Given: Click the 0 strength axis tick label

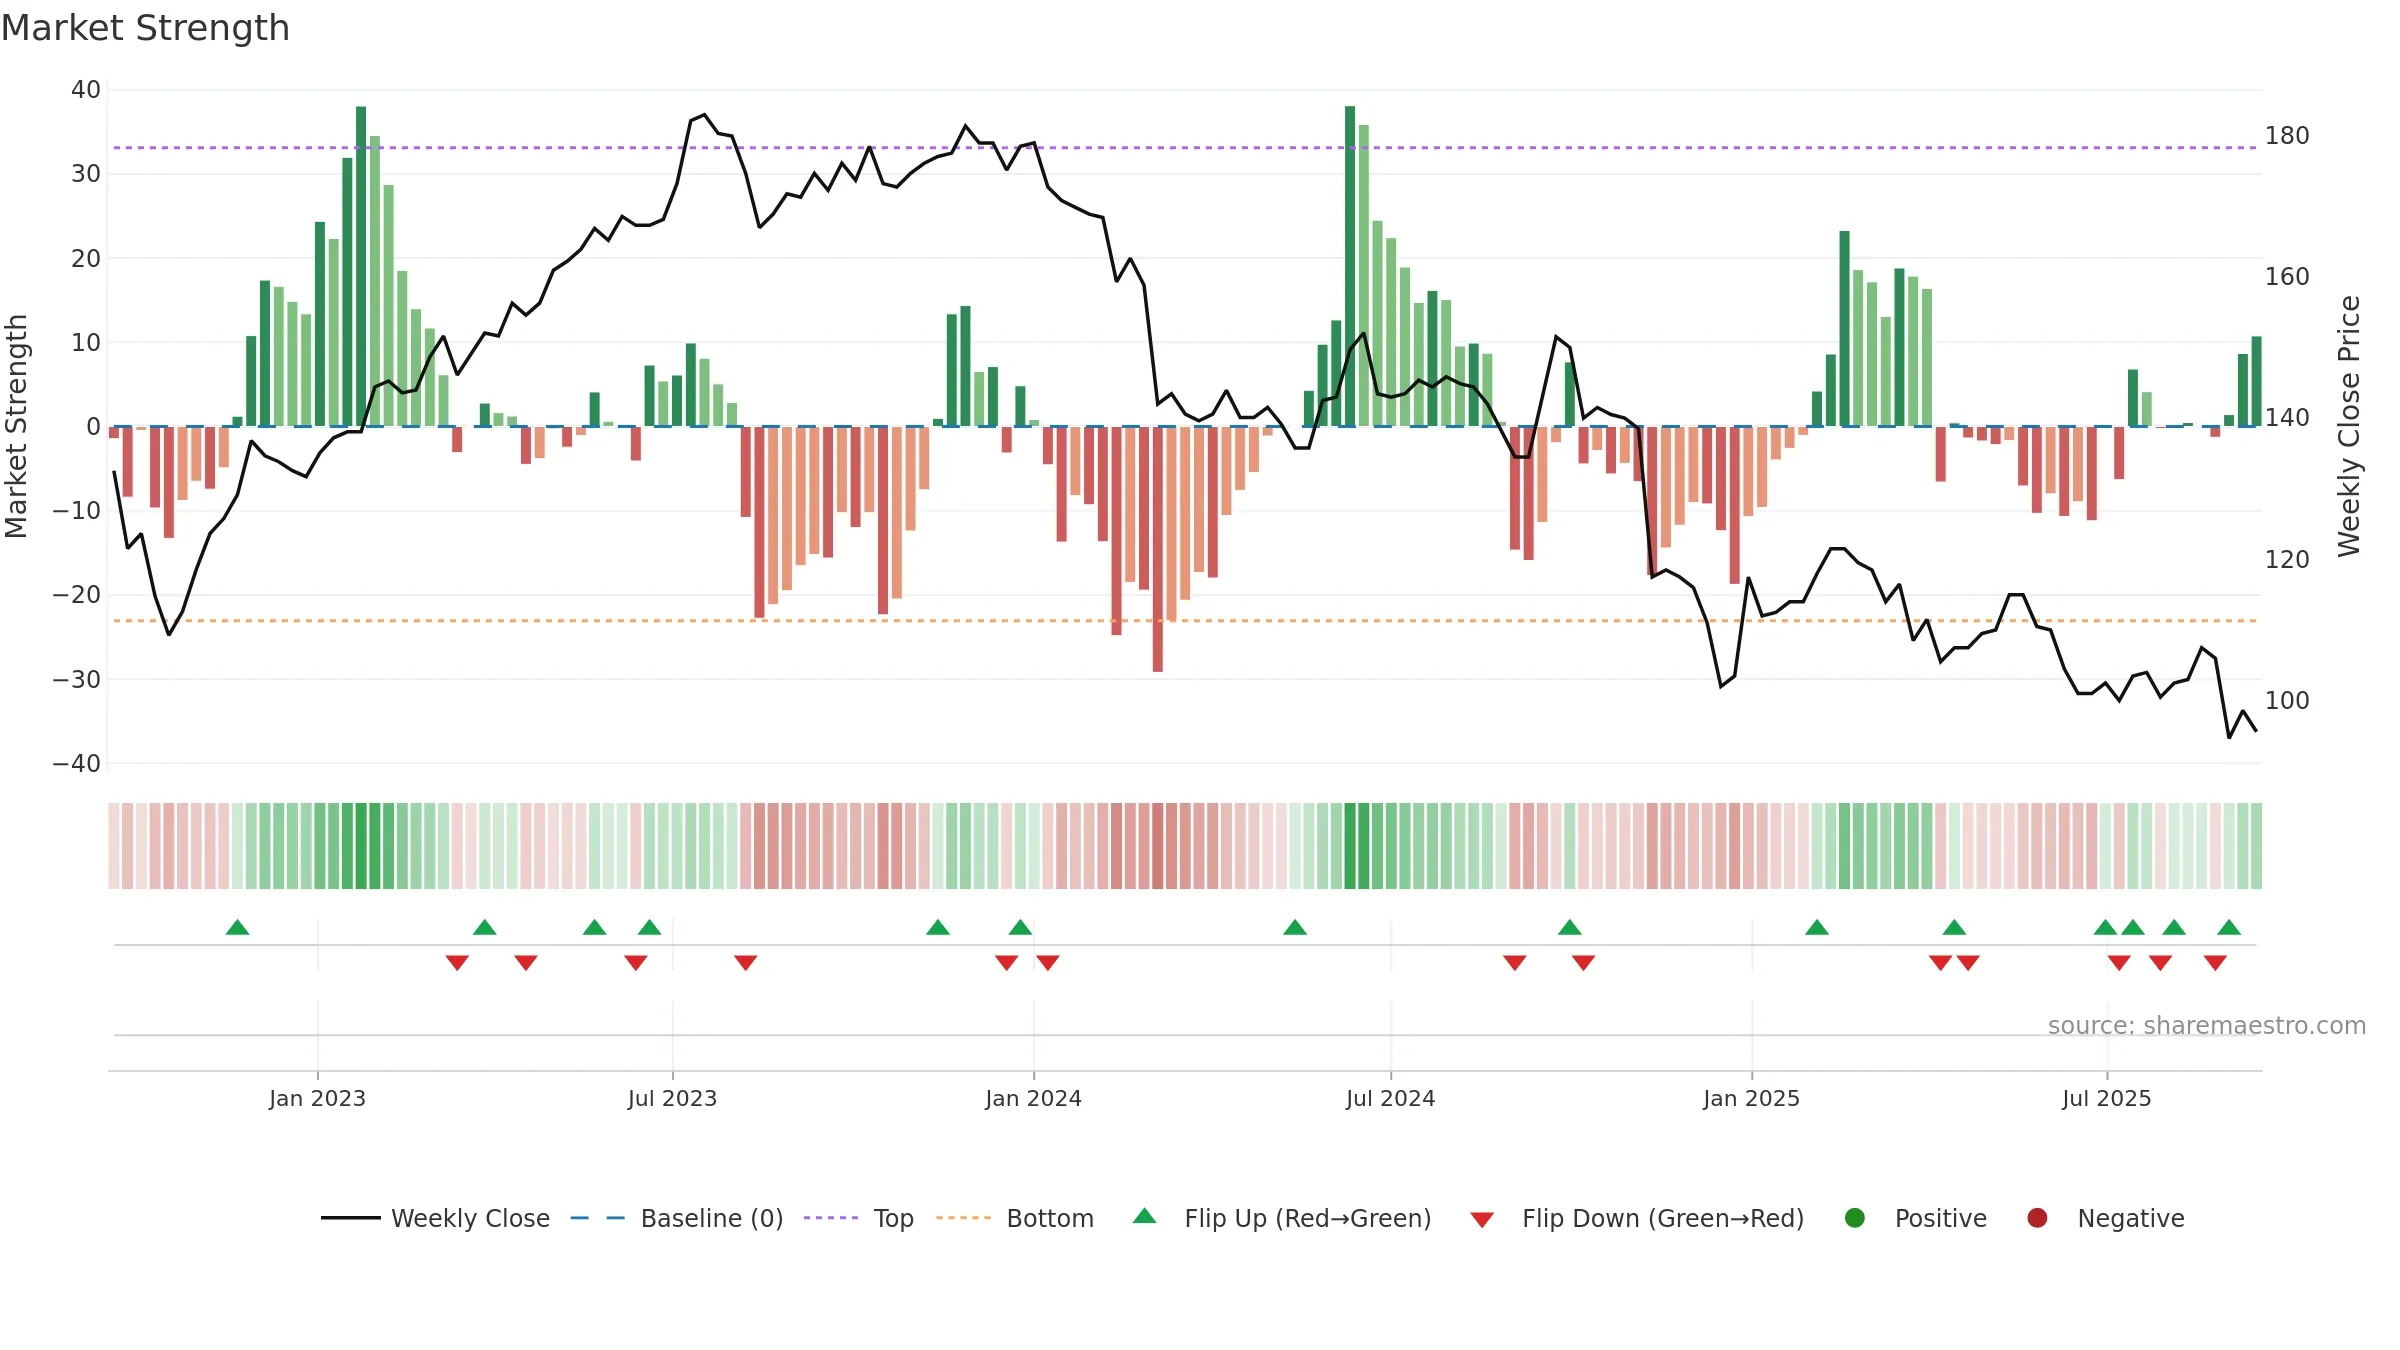Looking at the screenshot, I should (x=94, y=426).
